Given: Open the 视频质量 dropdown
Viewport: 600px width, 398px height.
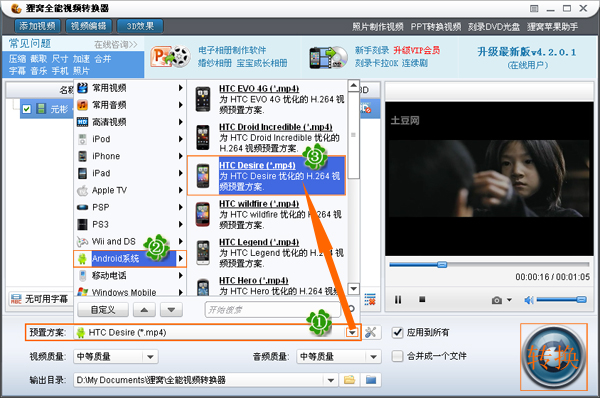Looking at the screenshot, I should coord(116,357).
